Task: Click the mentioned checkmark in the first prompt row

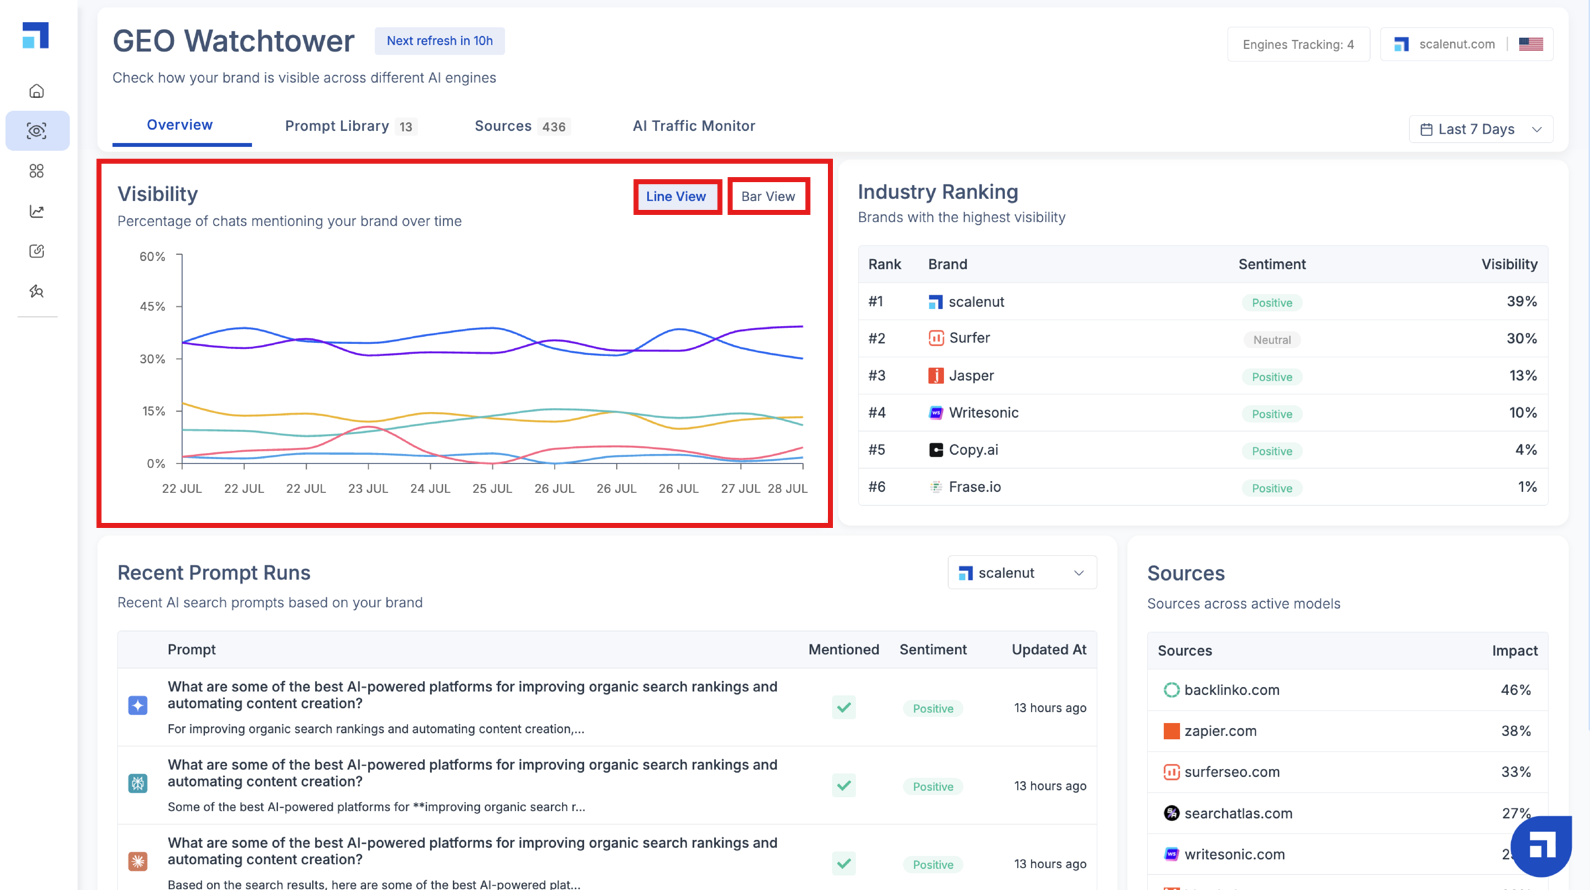Action: (844, 708)
